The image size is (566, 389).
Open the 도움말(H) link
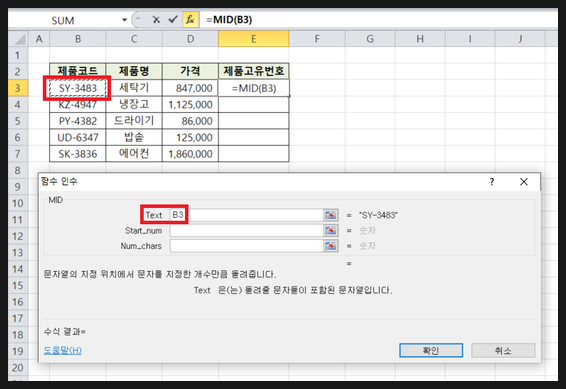pos(63,350)
